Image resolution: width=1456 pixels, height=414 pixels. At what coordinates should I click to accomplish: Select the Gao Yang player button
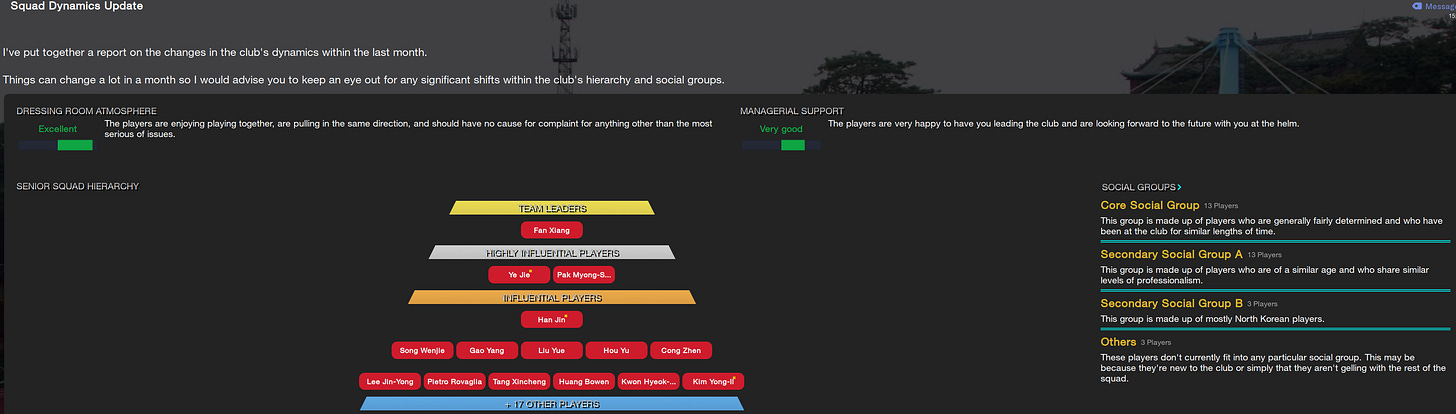[x=487, y=351]
